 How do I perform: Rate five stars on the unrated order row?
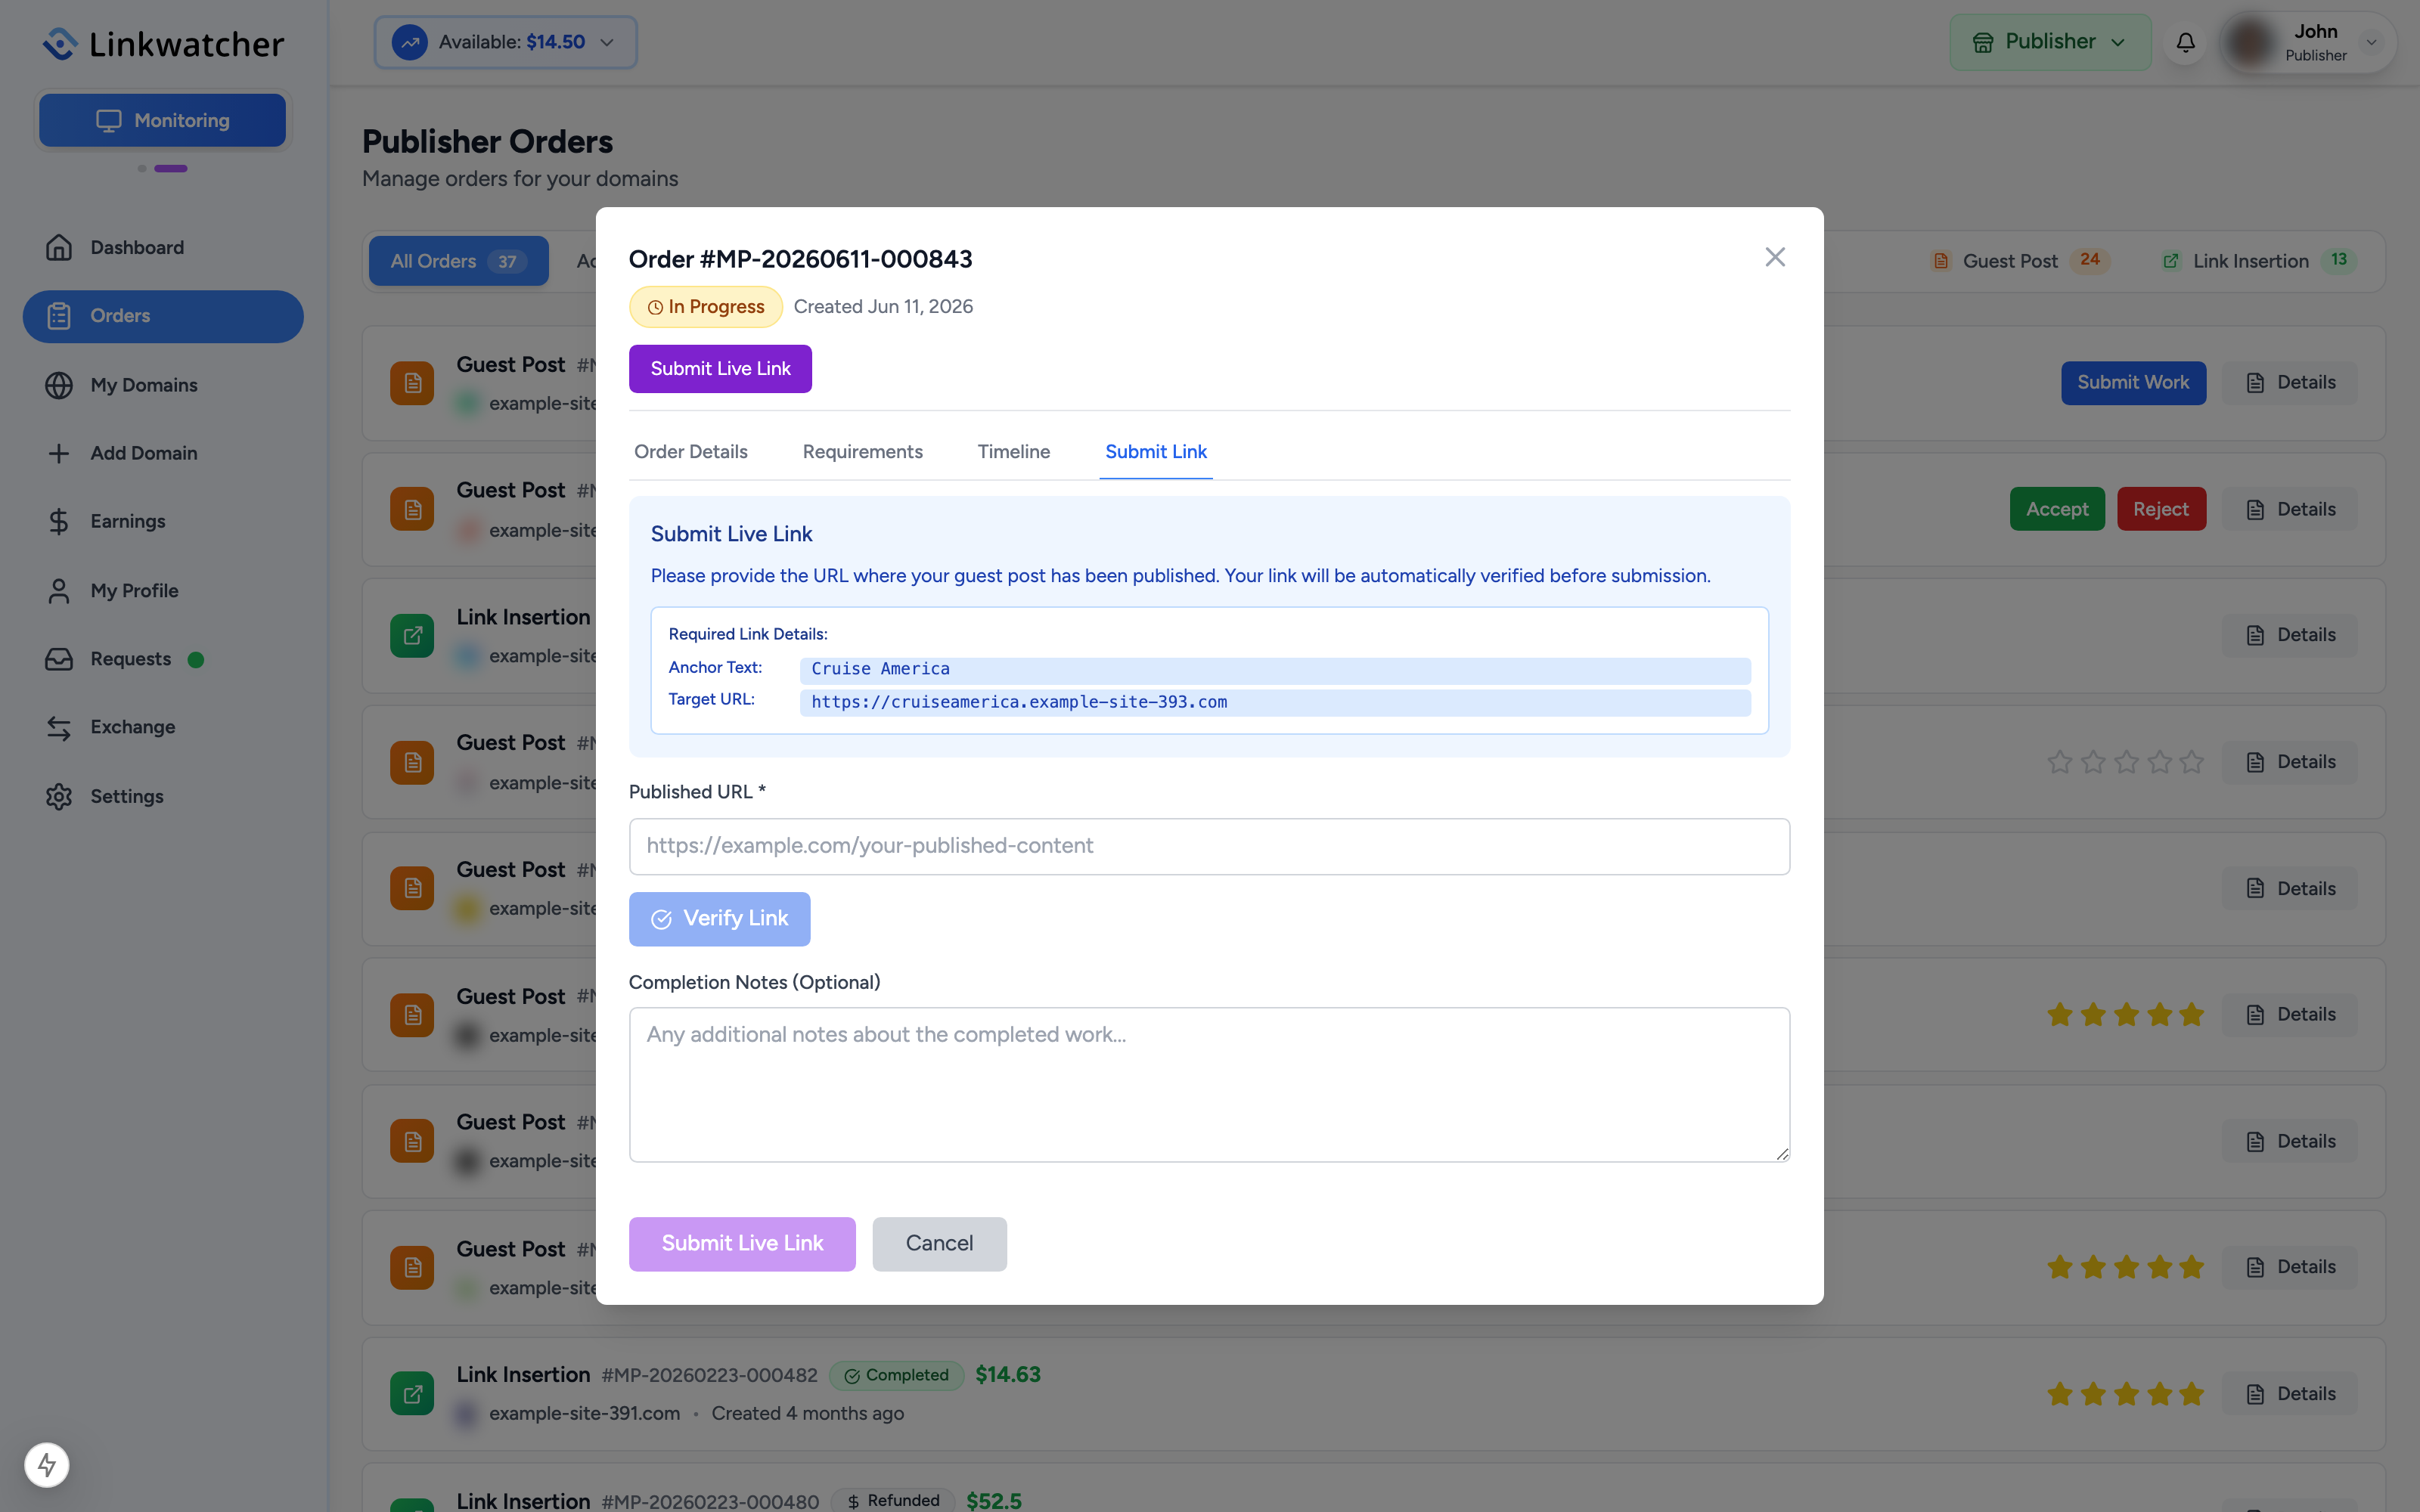click(2192, 762)
